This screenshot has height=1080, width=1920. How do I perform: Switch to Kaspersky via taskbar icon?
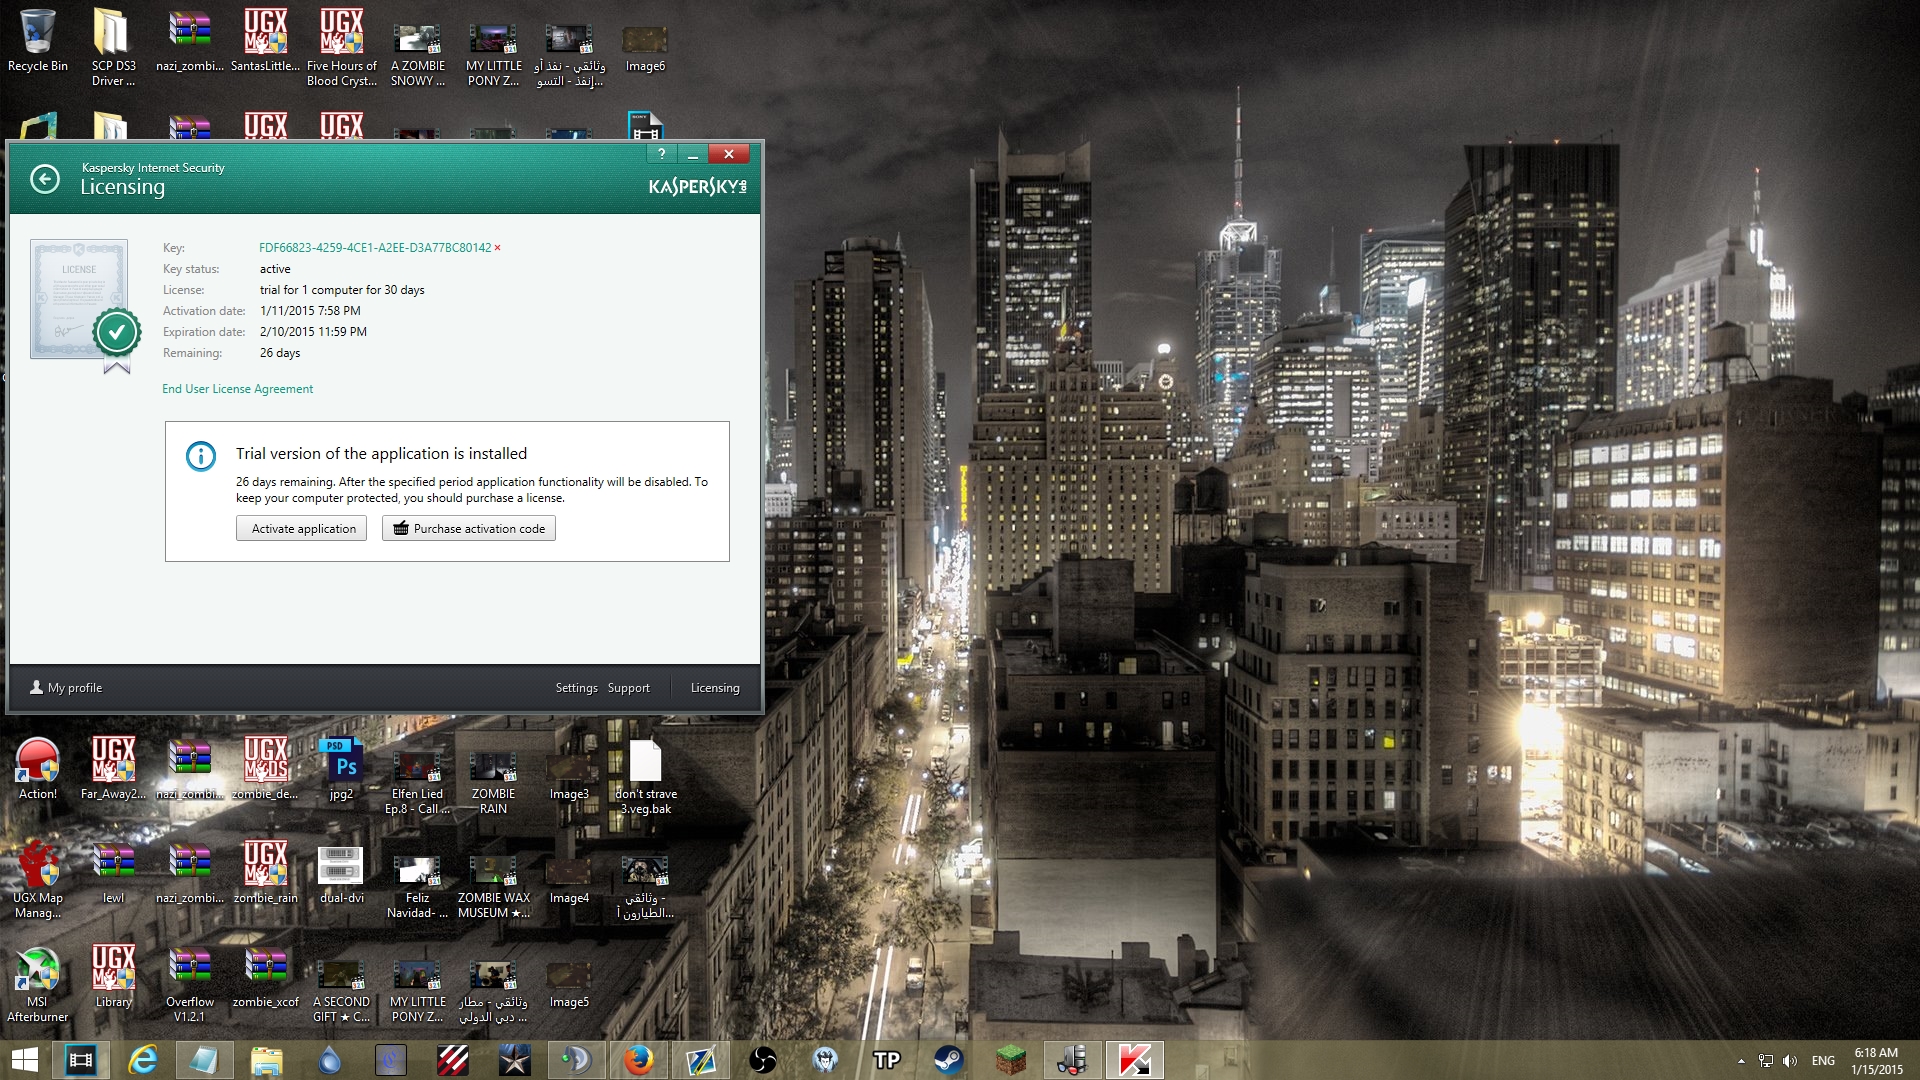(1134, 1060)
